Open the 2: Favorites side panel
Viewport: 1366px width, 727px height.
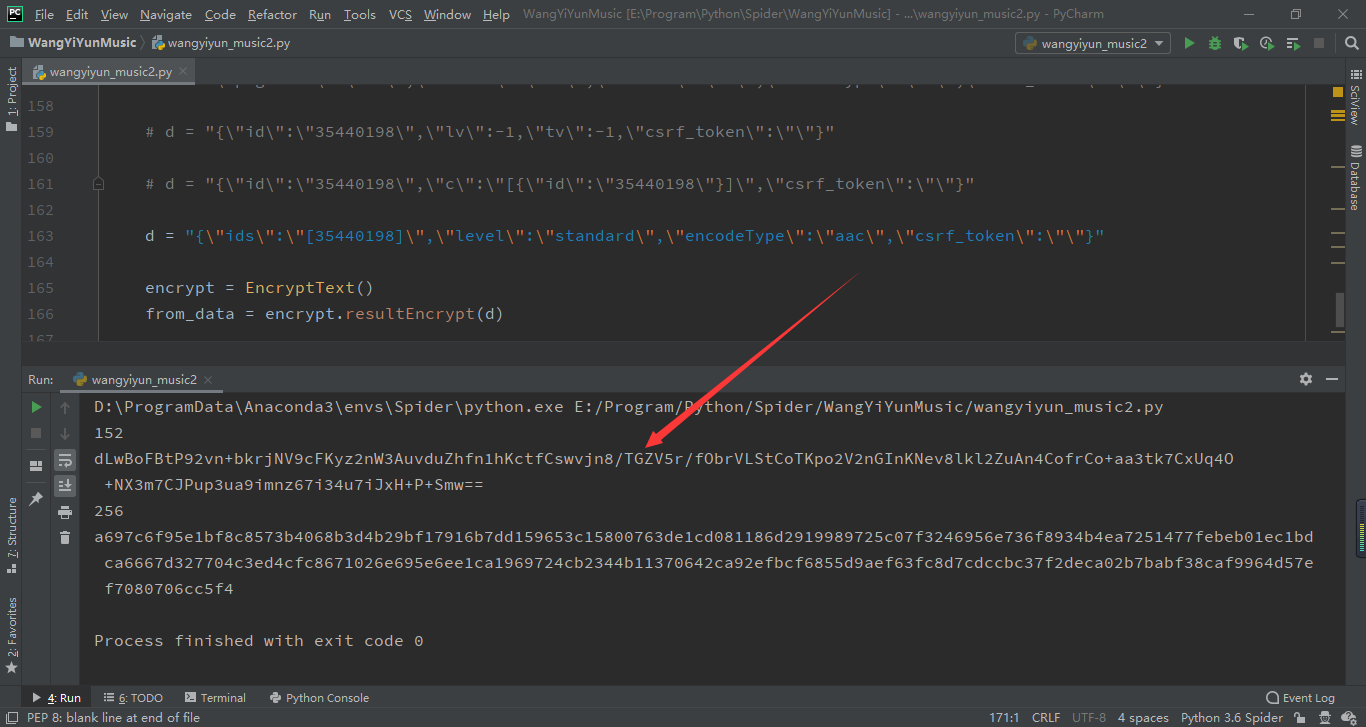point(12,635)
